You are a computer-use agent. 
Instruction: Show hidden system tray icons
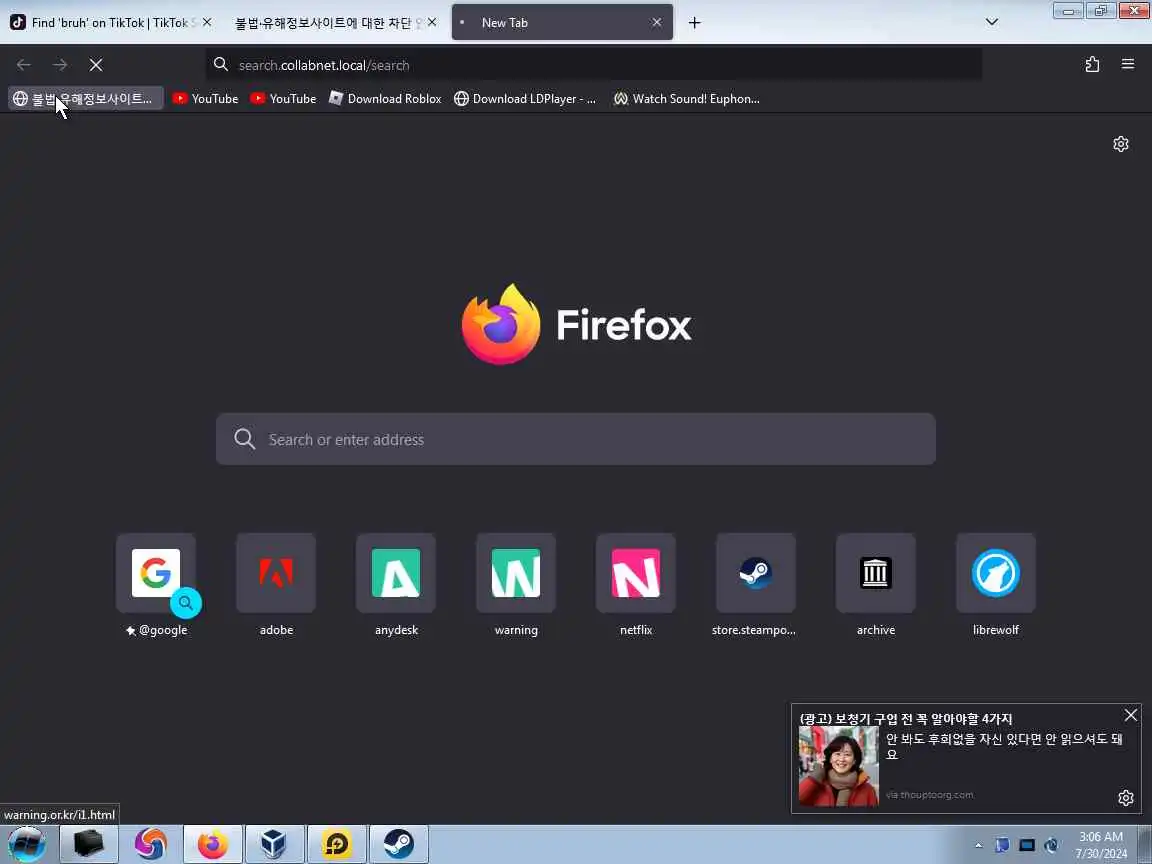[x=979, y=845]
